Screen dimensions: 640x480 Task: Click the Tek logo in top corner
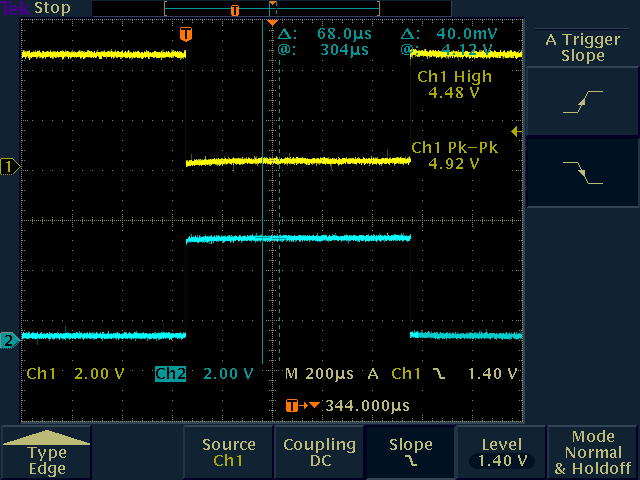(x=16, y=8)
